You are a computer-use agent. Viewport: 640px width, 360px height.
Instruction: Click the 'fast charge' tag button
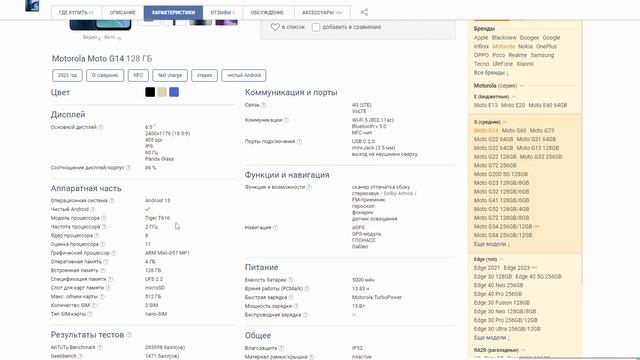click(x=170, y=76)
